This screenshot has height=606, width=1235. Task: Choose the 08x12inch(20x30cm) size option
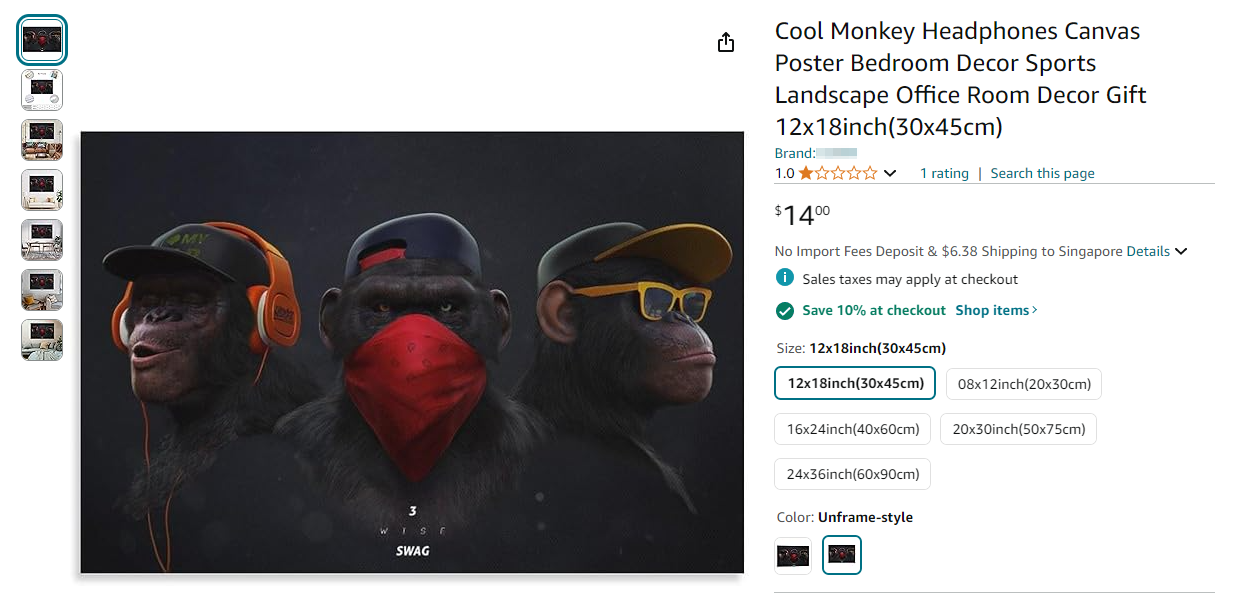[x=1024, y=384]
